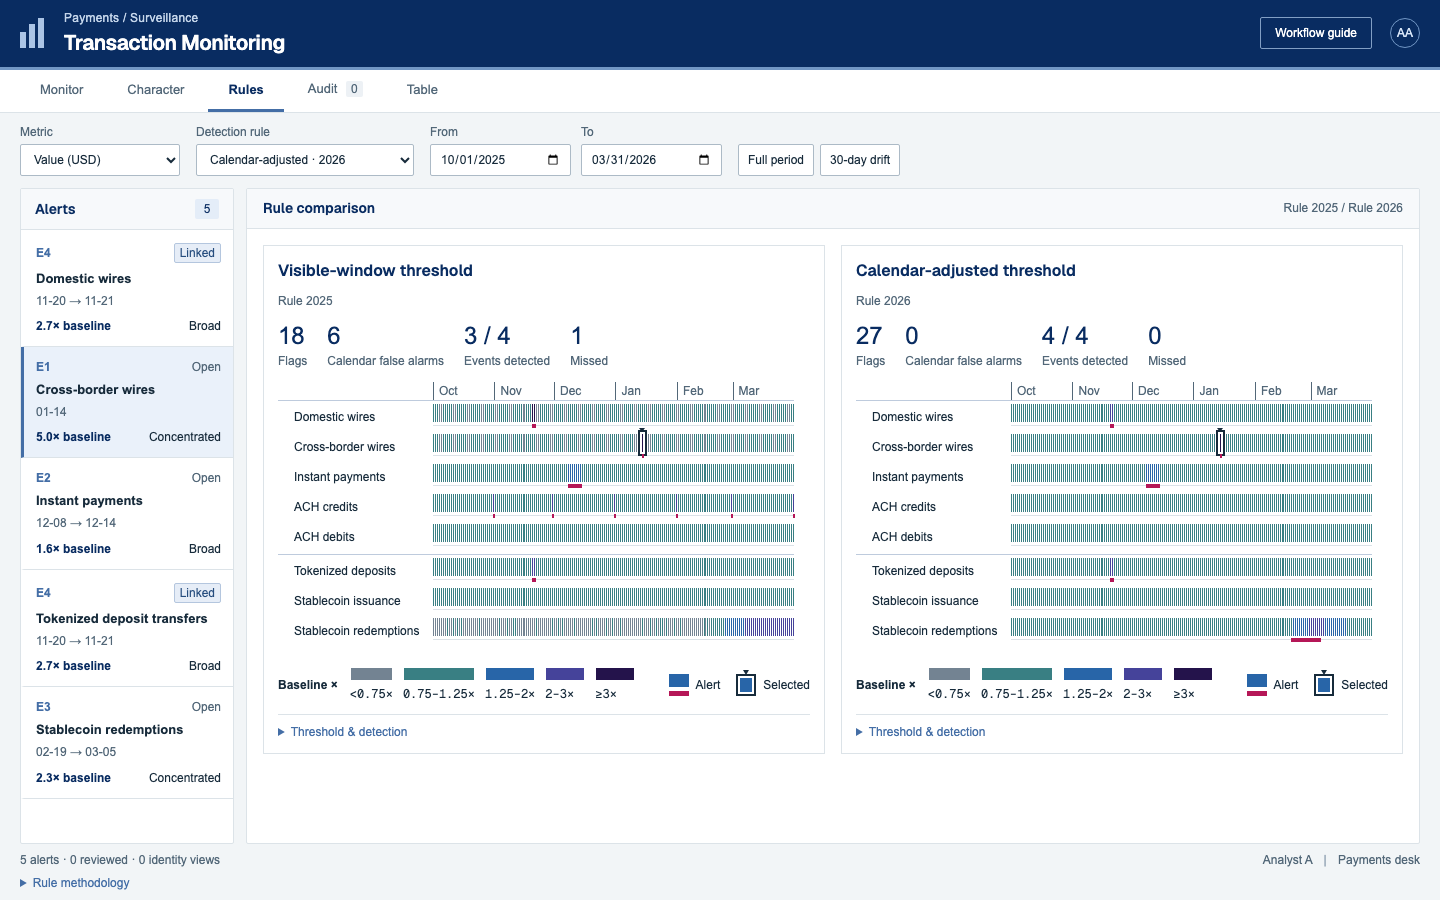This screenshot has height=900, width=1440.
Task: Select the Rules tab
Action: [x=246, y=90]
